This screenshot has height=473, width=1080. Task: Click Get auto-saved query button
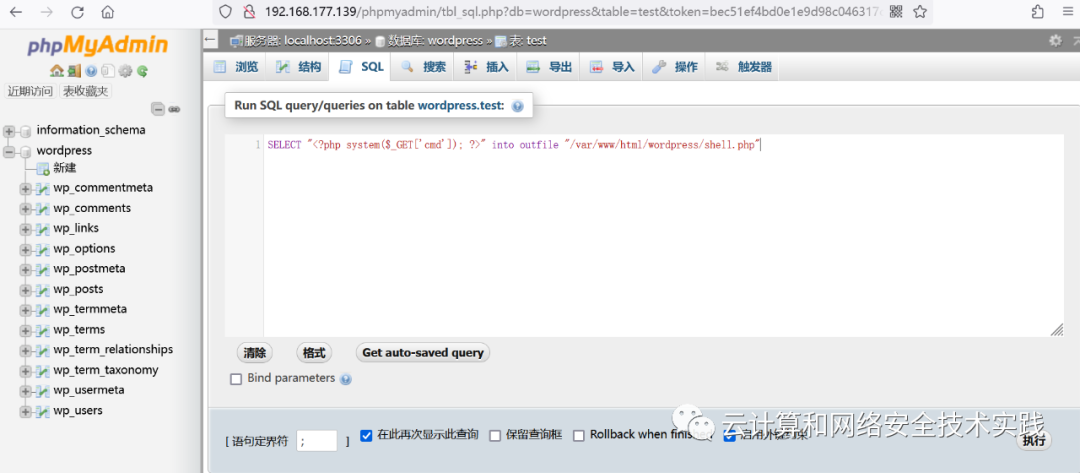point(423,353)
